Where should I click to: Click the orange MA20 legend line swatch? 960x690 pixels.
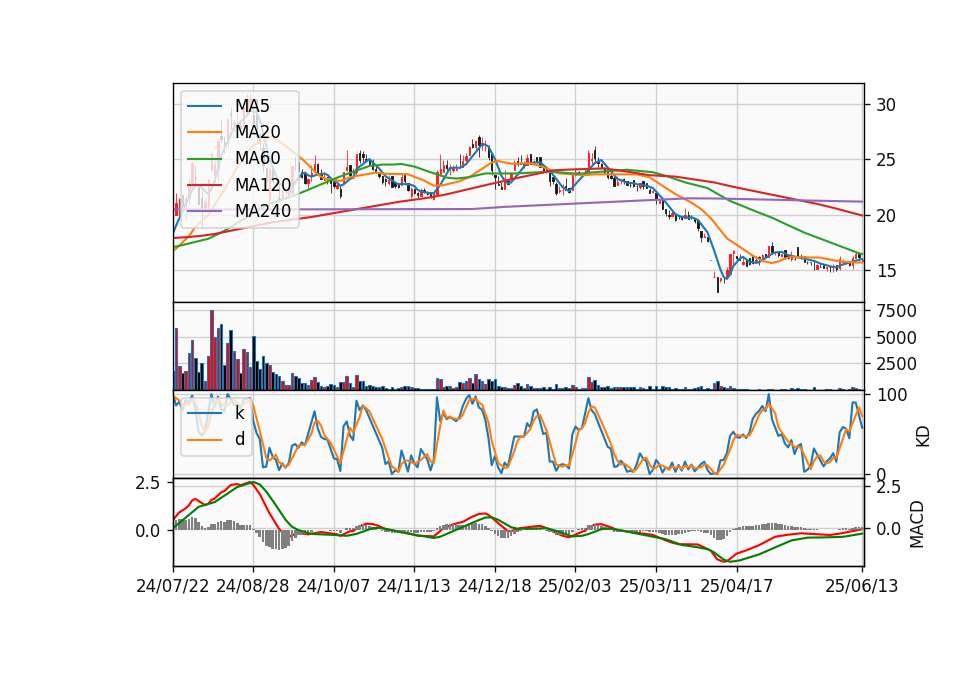(x=204, y=132)
